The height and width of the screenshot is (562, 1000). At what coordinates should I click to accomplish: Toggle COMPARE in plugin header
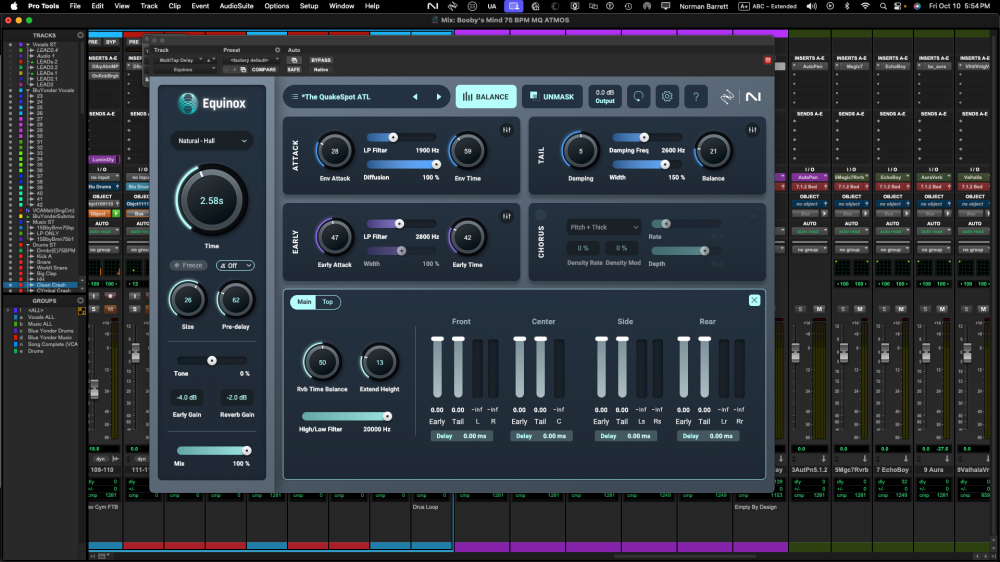pyautogui.click(x=263, y=70)
